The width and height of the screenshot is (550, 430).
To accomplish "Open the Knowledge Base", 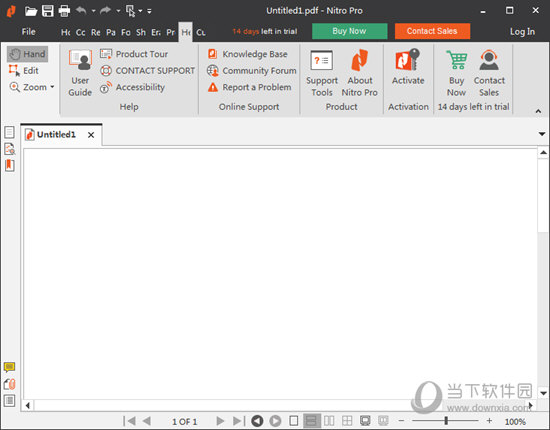I will 248,54.
